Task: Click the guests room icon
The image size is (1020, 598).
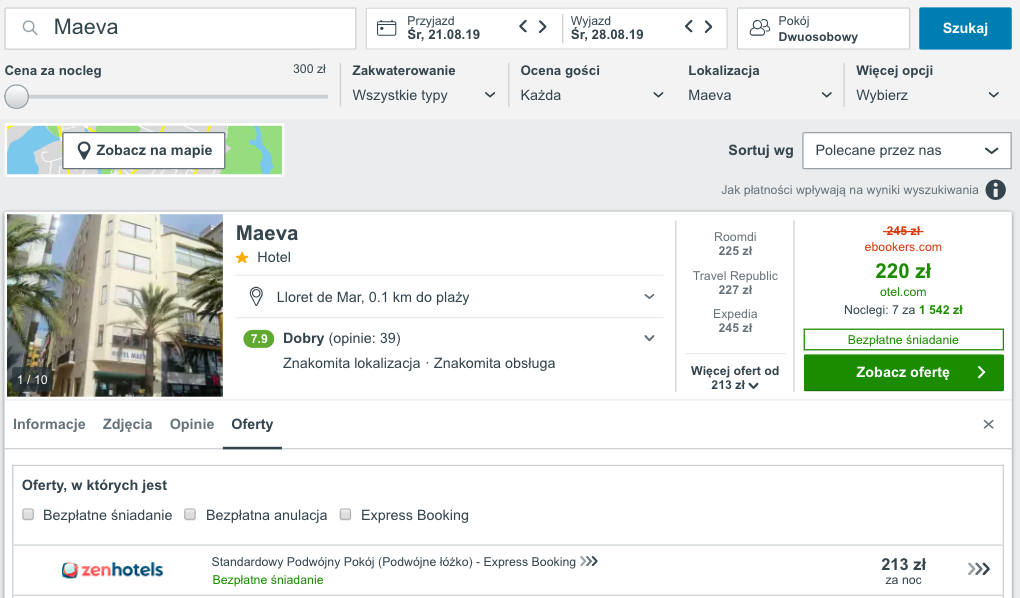Action: 759,28
